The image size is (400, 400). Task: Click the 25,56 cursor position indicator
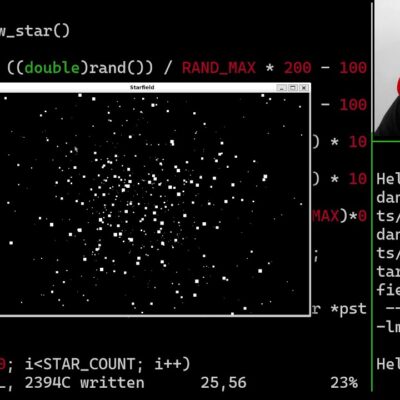[223, 383]
